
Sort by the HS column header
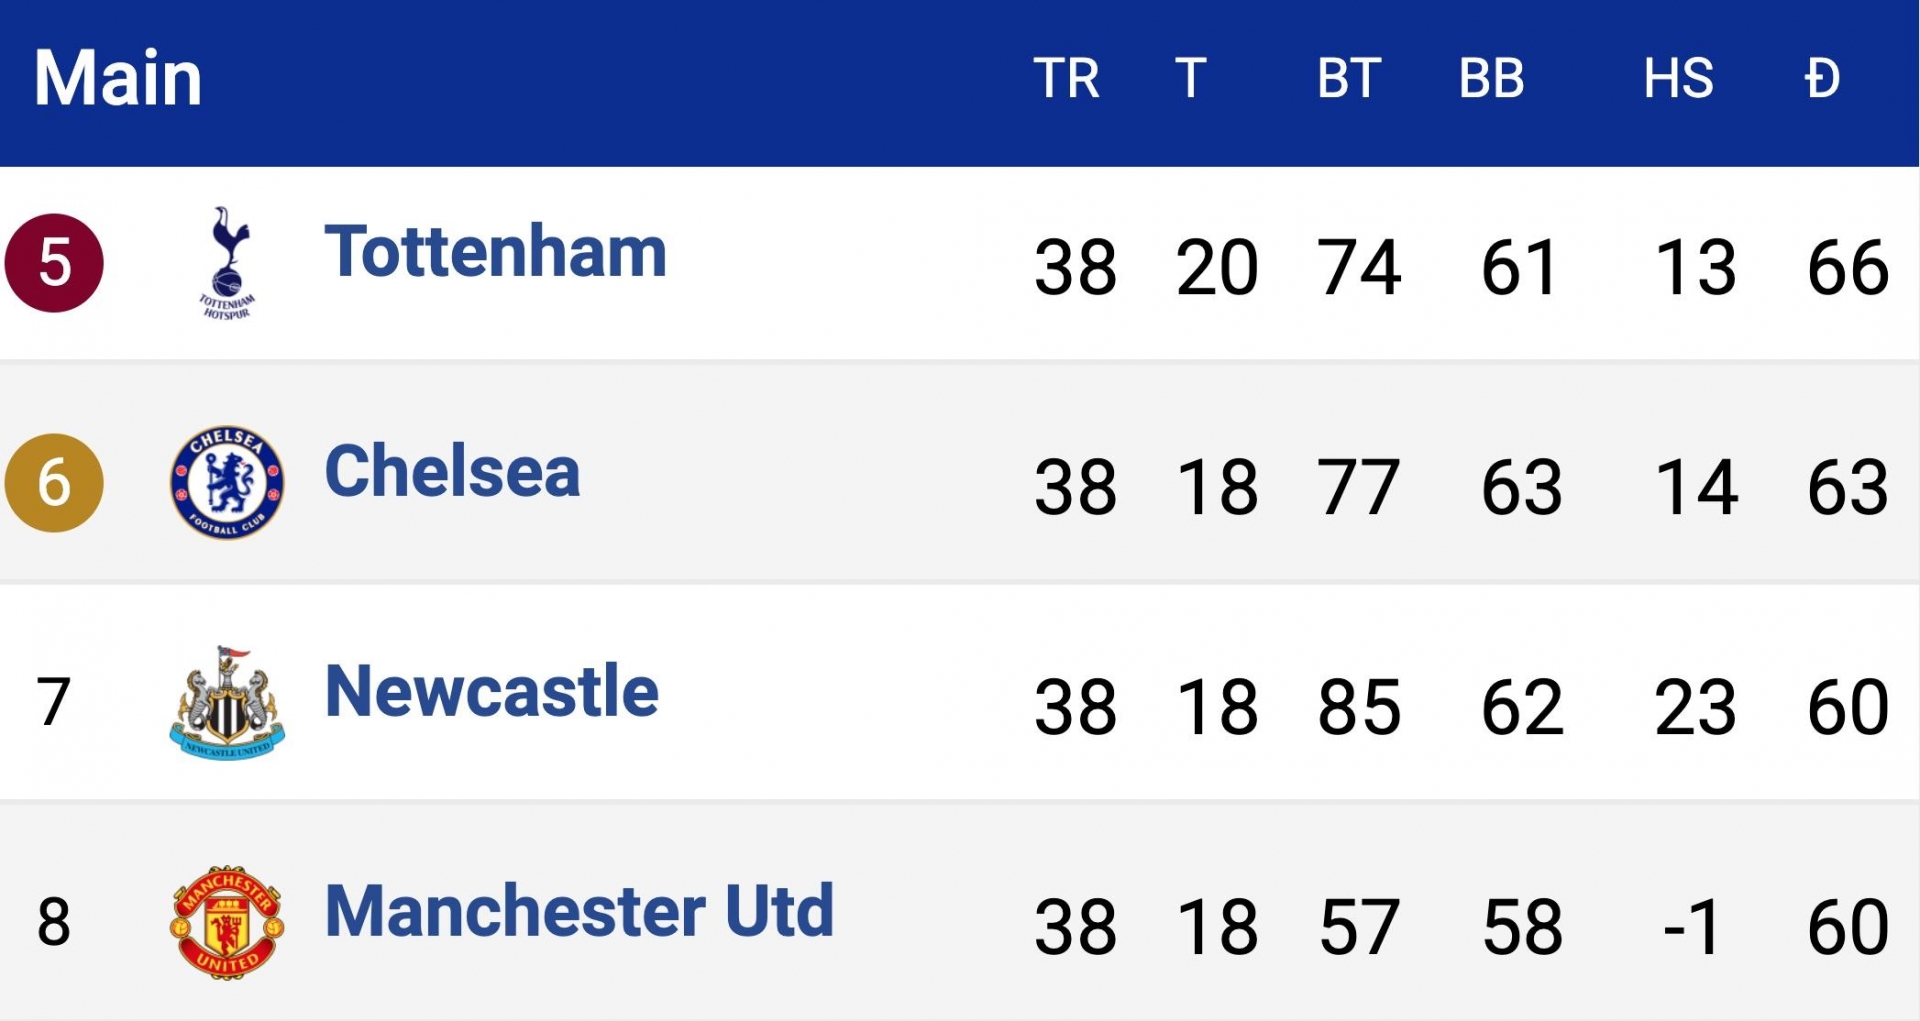pyautogui.click(x=1678, y=78)
